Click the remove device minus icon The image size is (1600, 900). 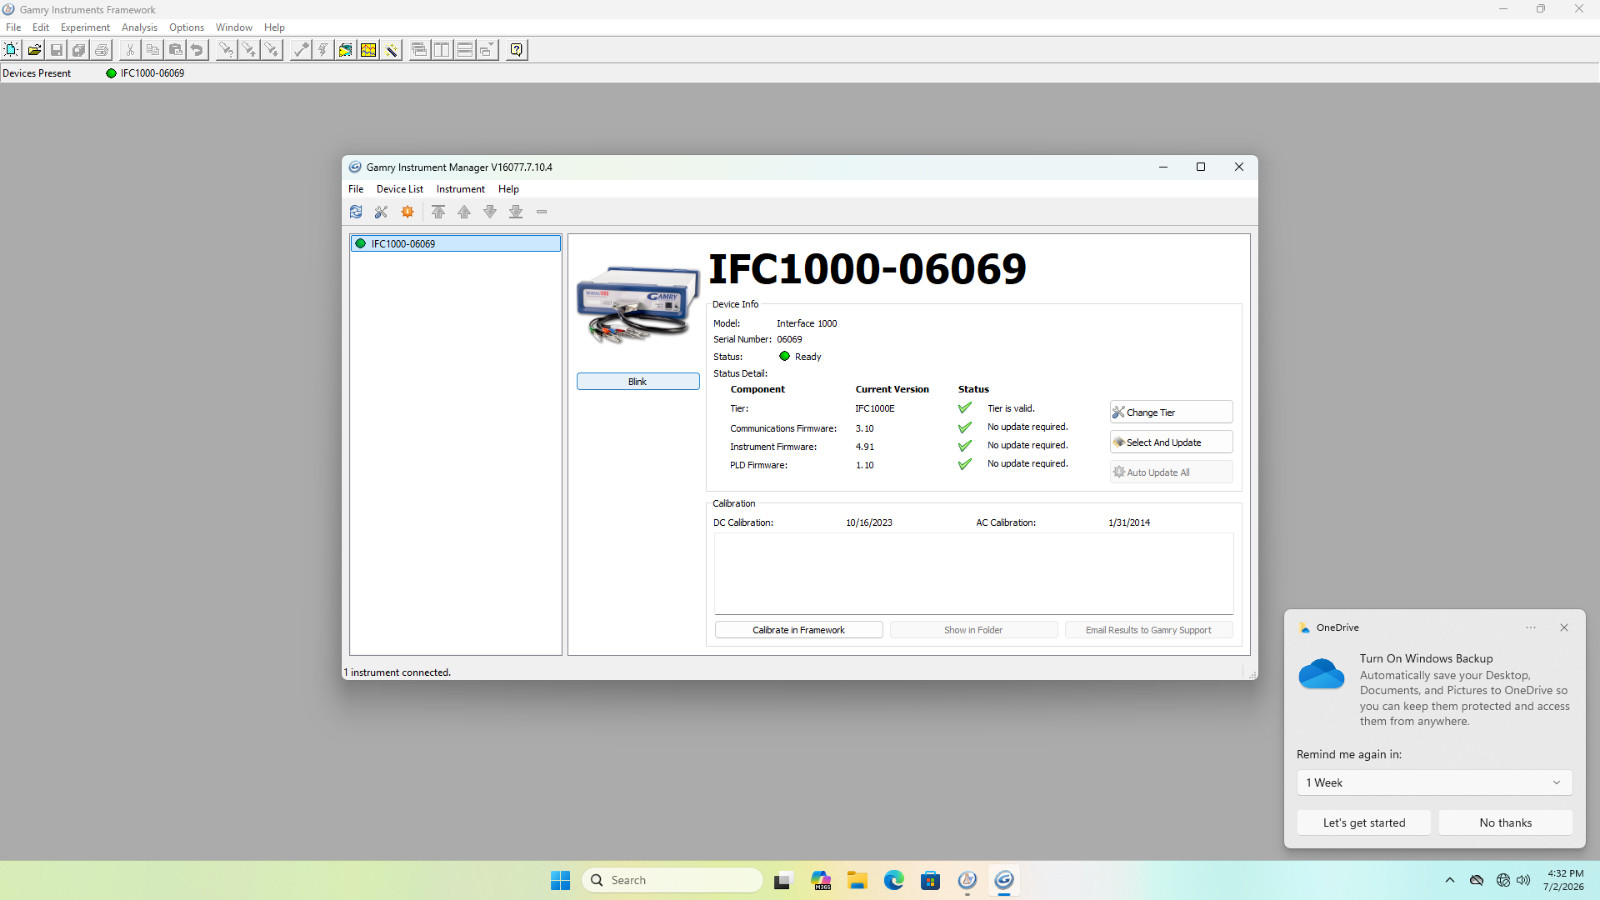click(542, 212)
